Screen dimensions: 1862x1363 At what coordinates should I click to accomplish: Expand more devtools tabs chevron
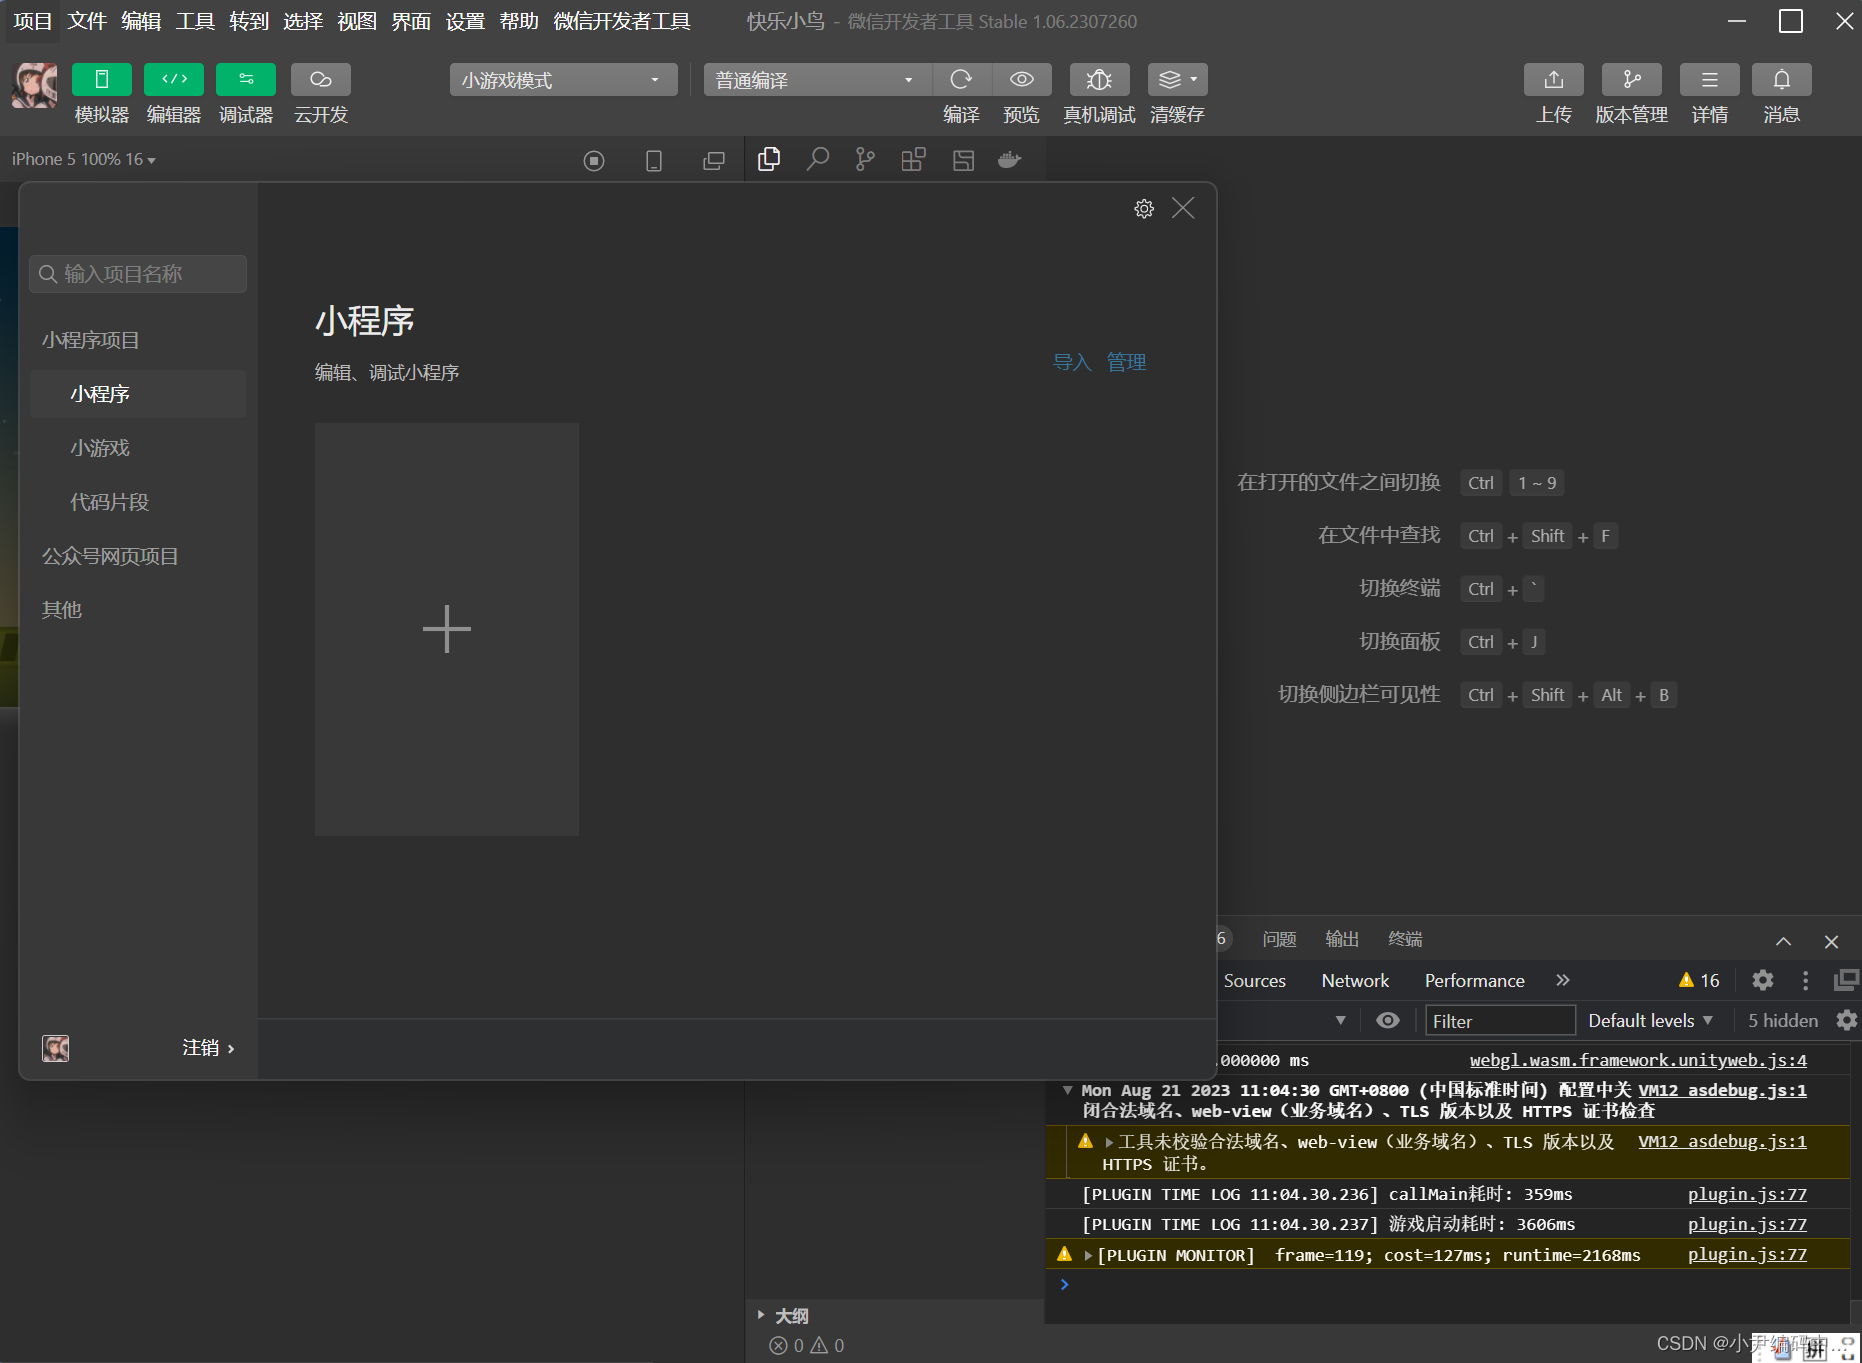coord(1563,981)
